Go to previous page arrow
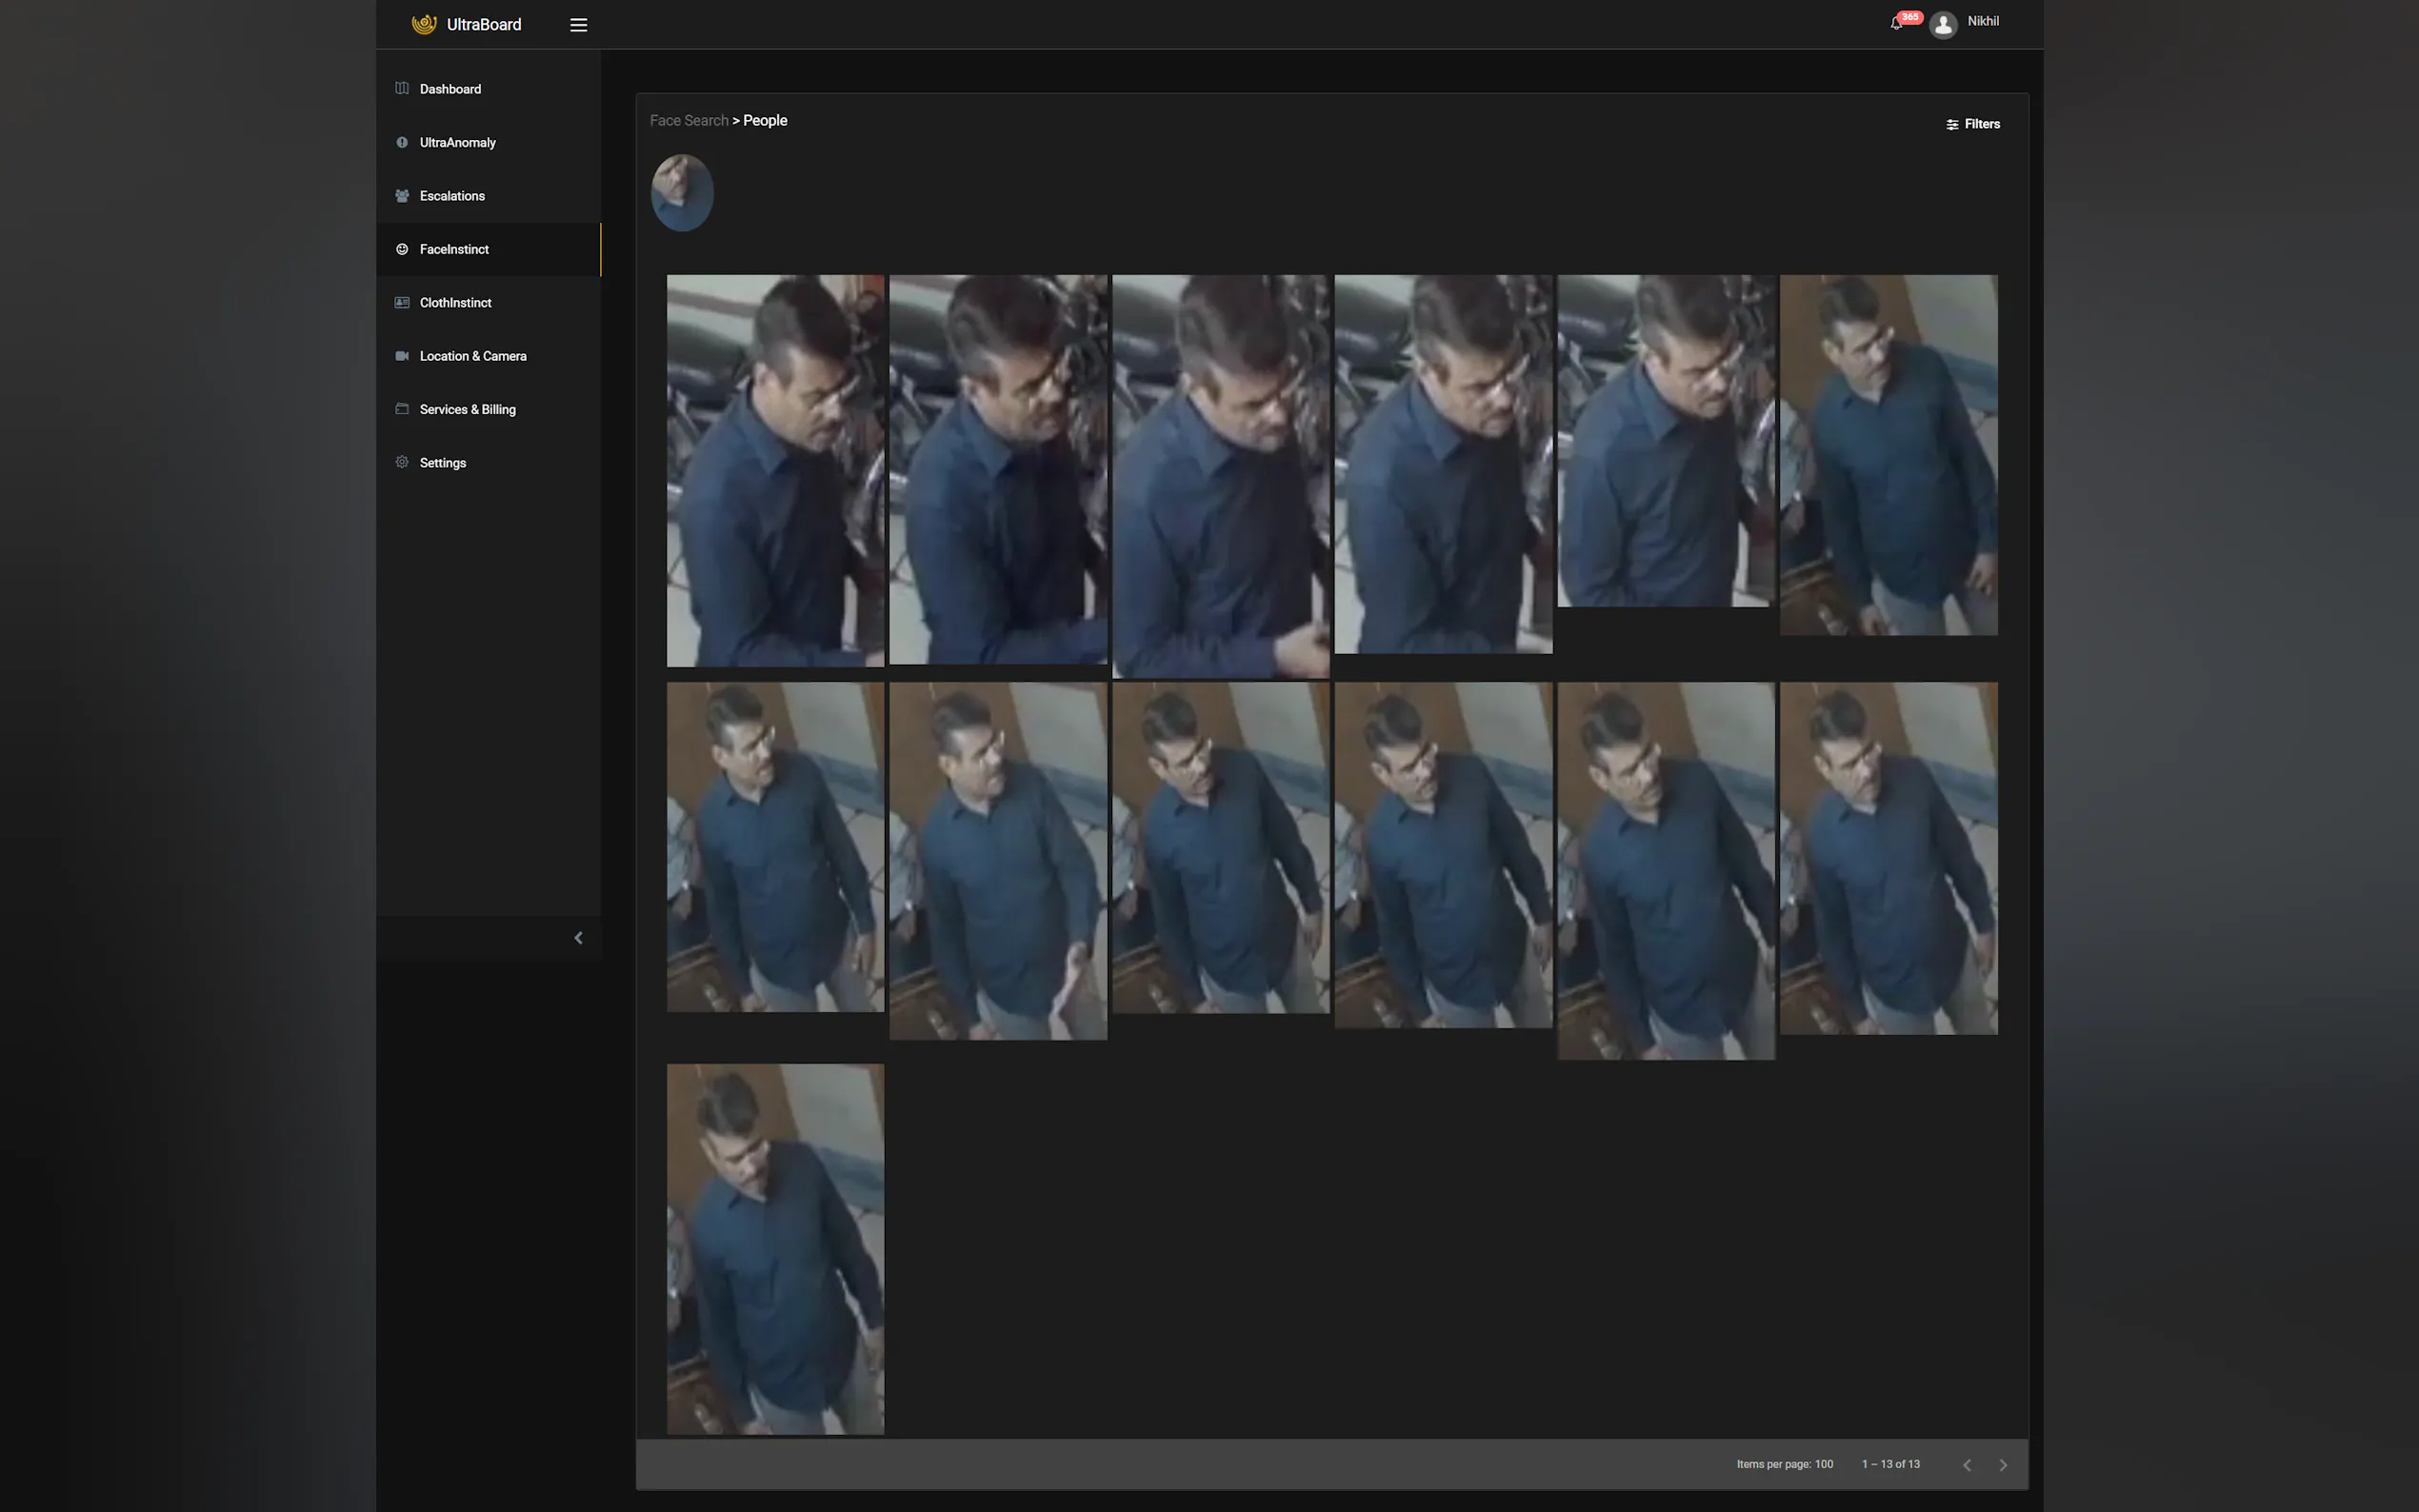This screenshot has height=1512, width=2419. [1967, 1465]
